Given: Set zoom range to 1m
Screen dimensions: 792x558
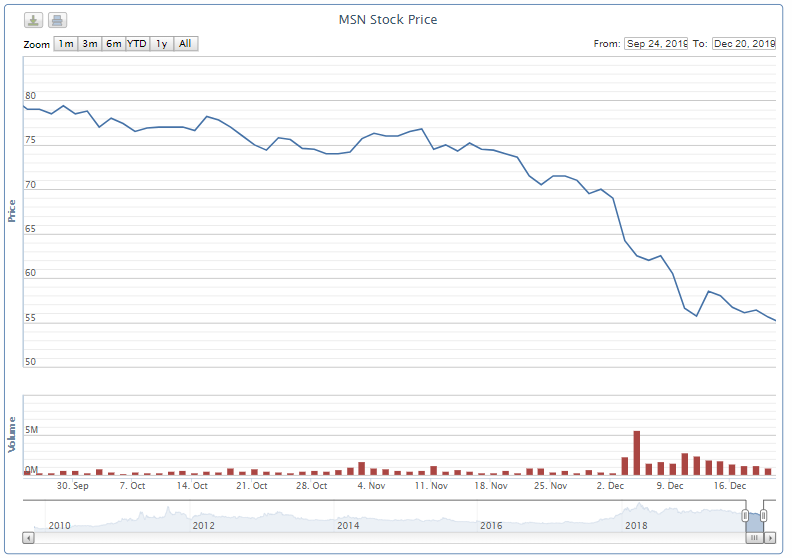Looking at the screenshot, I should [x=66, y=44].
